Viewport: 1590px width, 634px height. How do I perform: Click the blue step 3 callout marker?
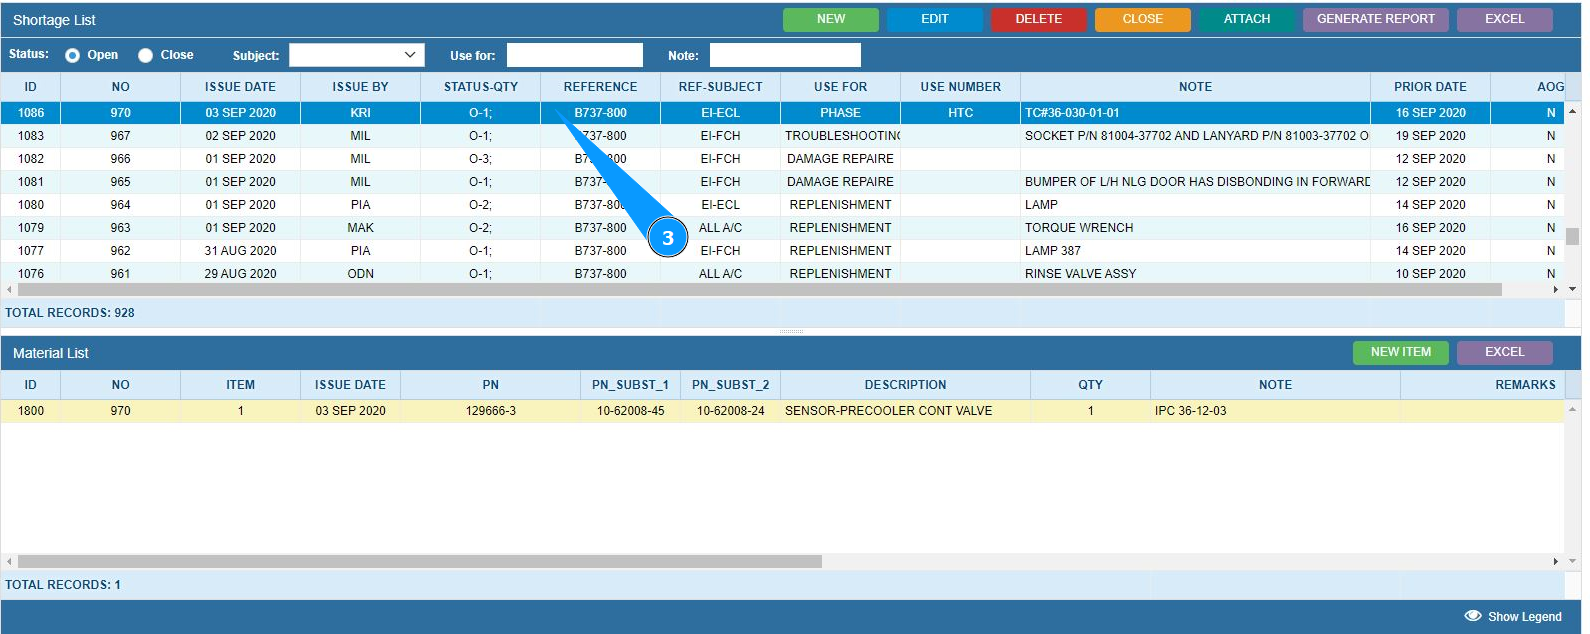pyautogui.click(x=667, y=238)
